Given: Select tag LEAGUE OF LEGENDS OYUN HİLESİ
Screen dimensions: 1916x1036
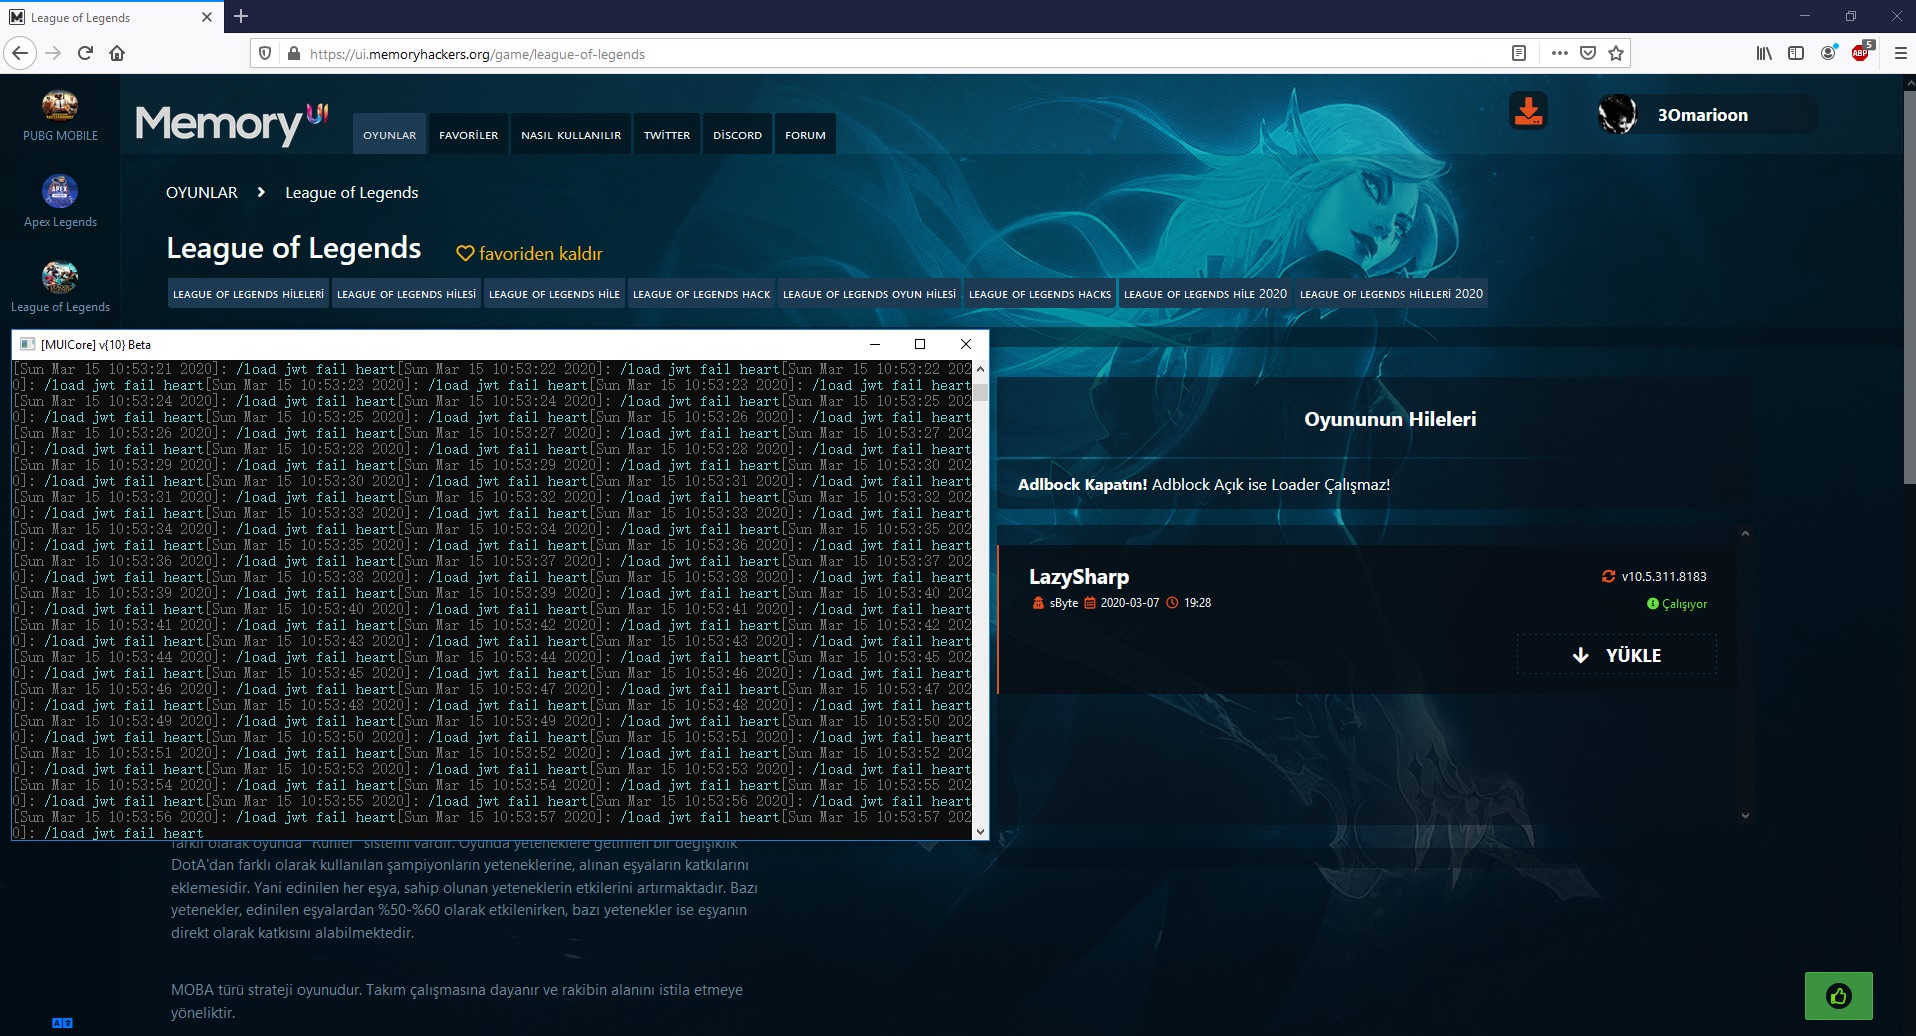Looking at the screenshot, I should [869, 294].
